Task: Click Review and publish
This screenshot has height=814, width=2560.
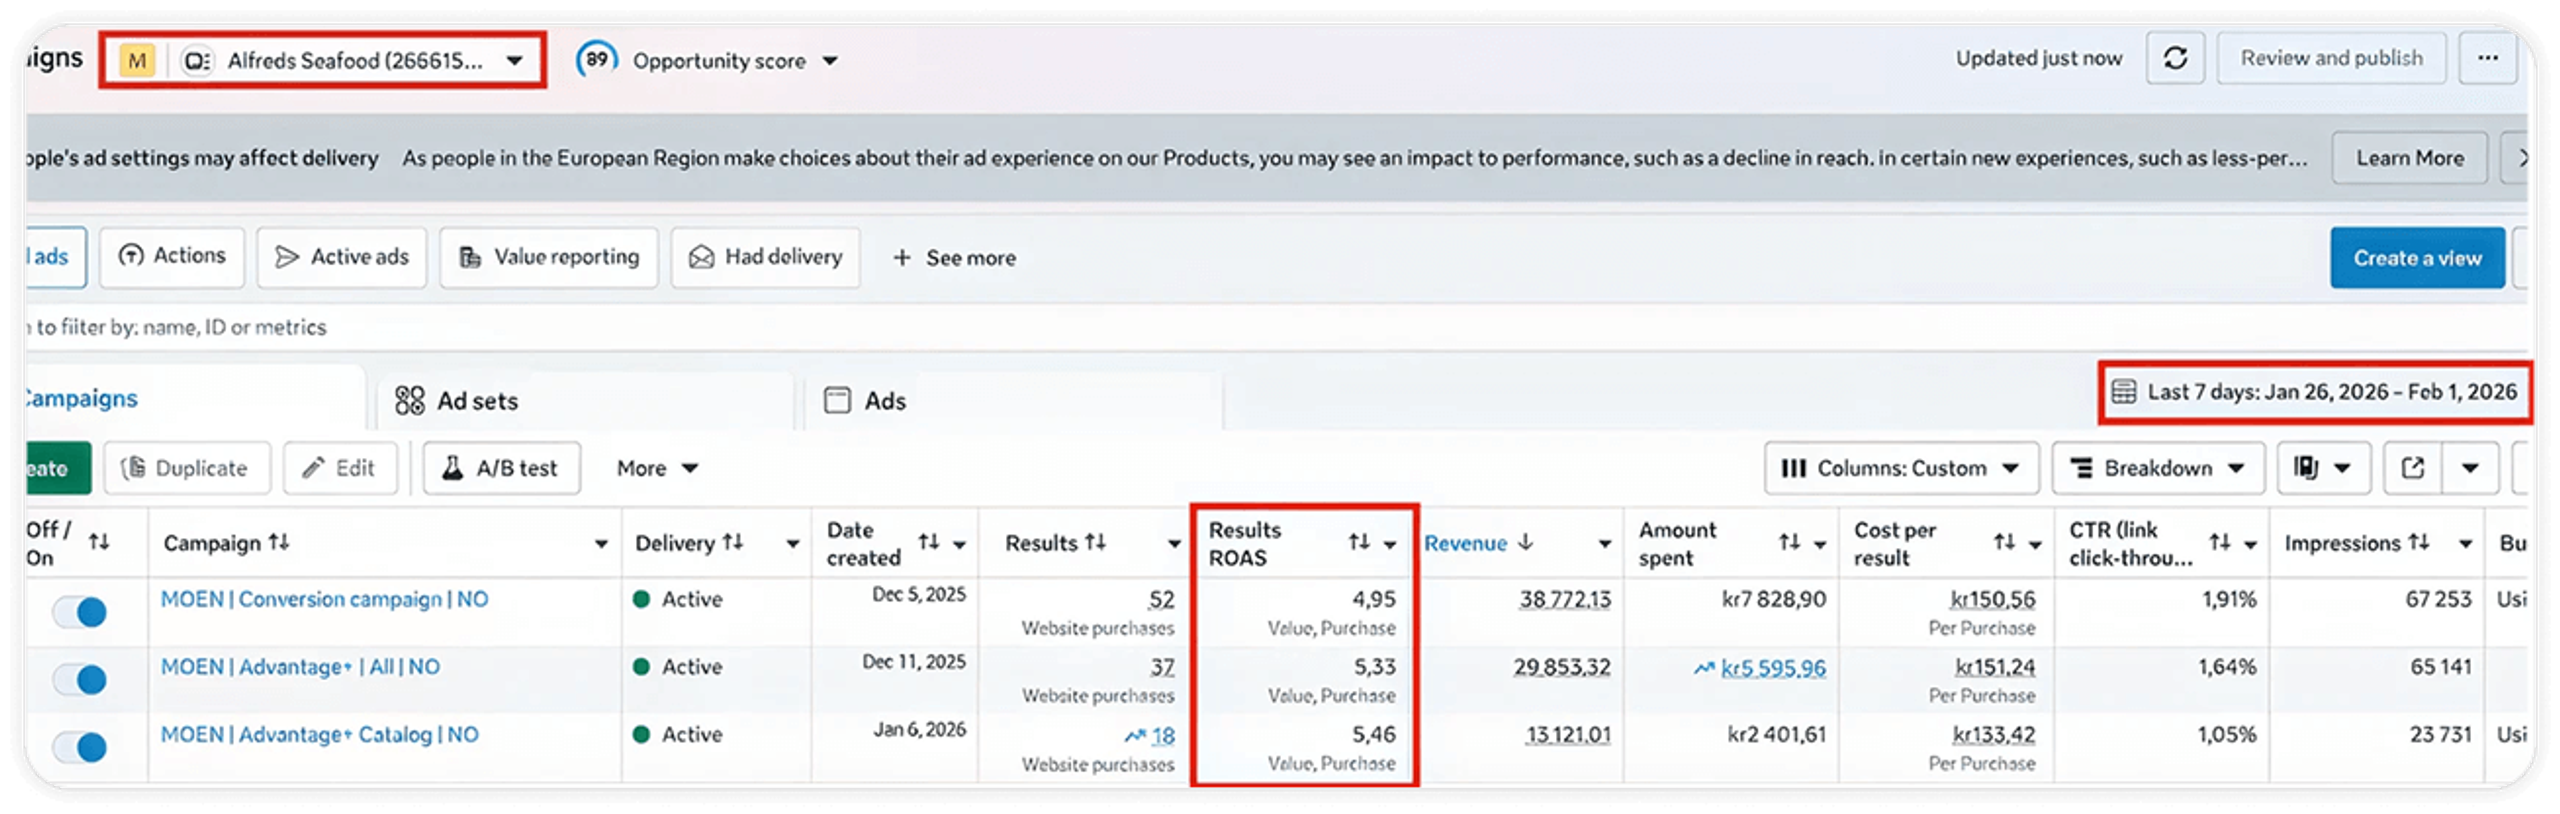Action: [2330, 58]
